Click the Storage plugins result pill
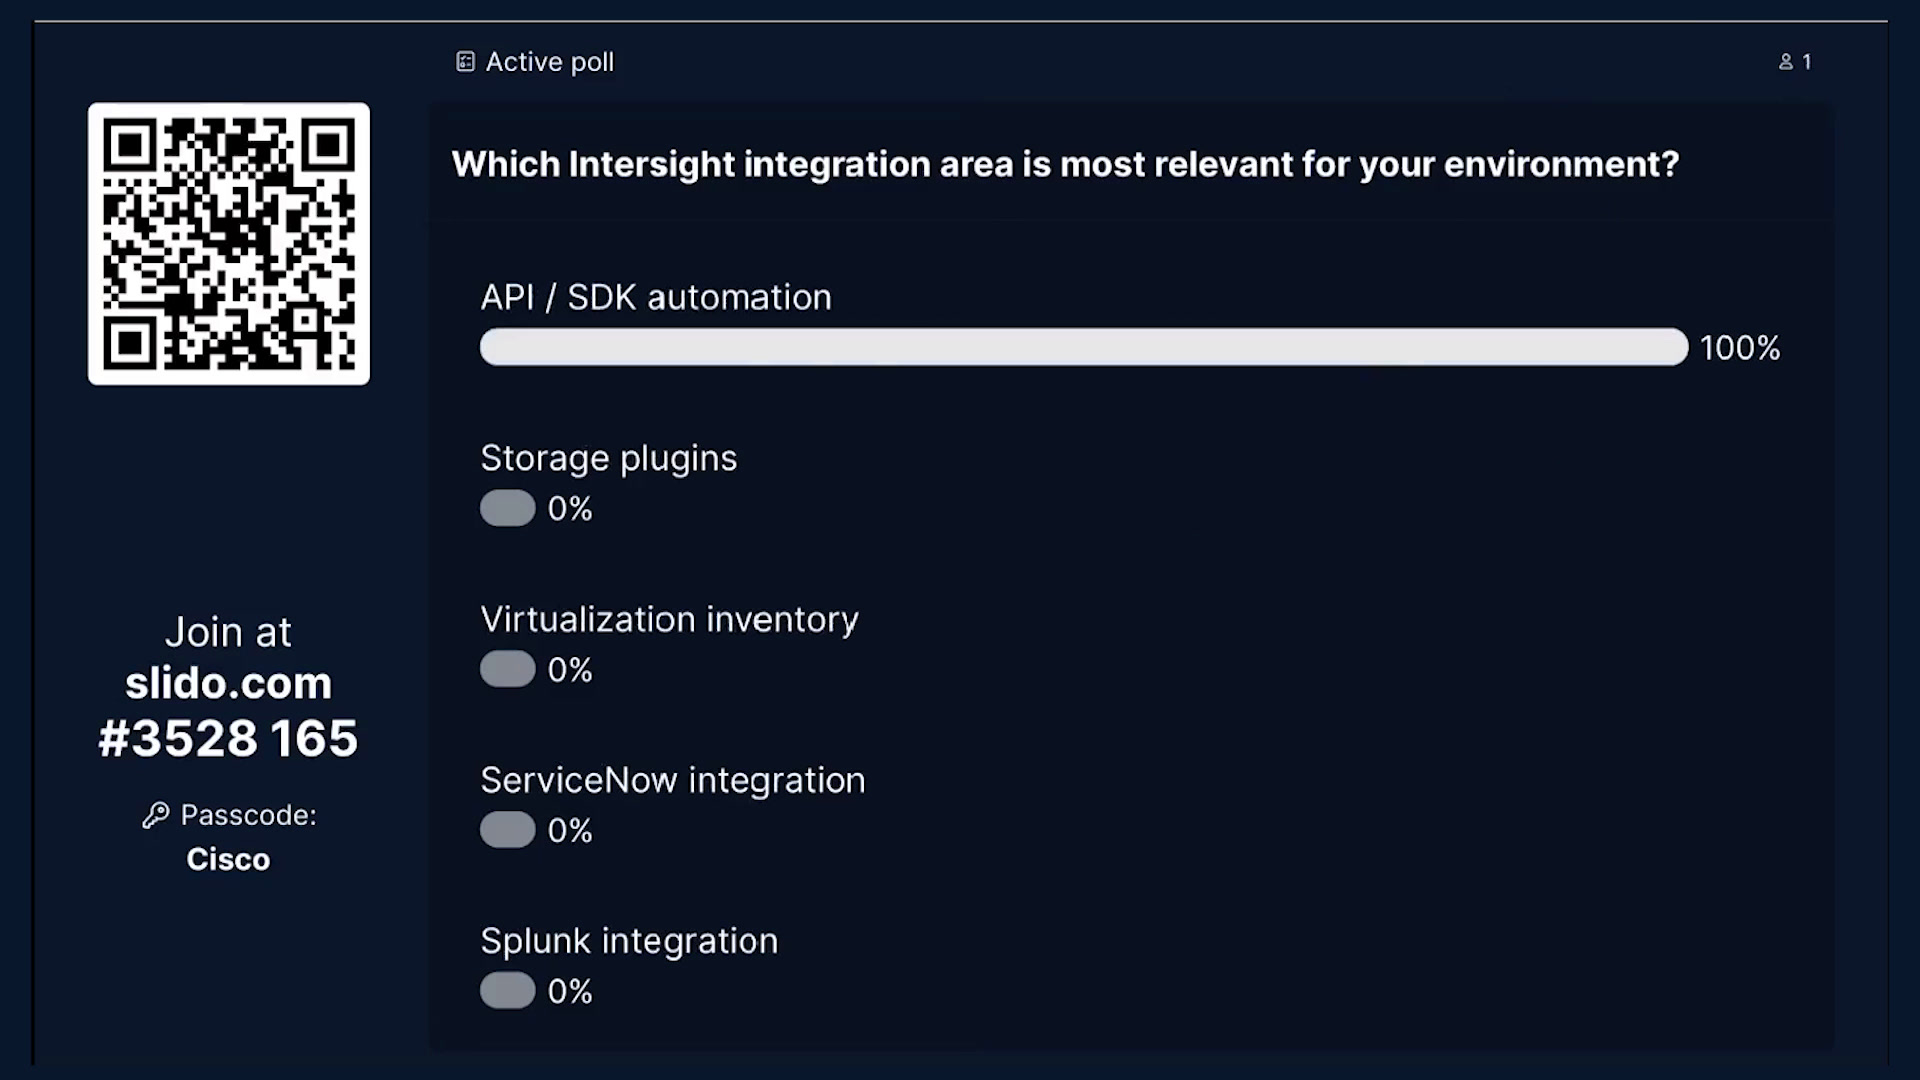This screenshot has width=1920, height=1080. point(508,508)
